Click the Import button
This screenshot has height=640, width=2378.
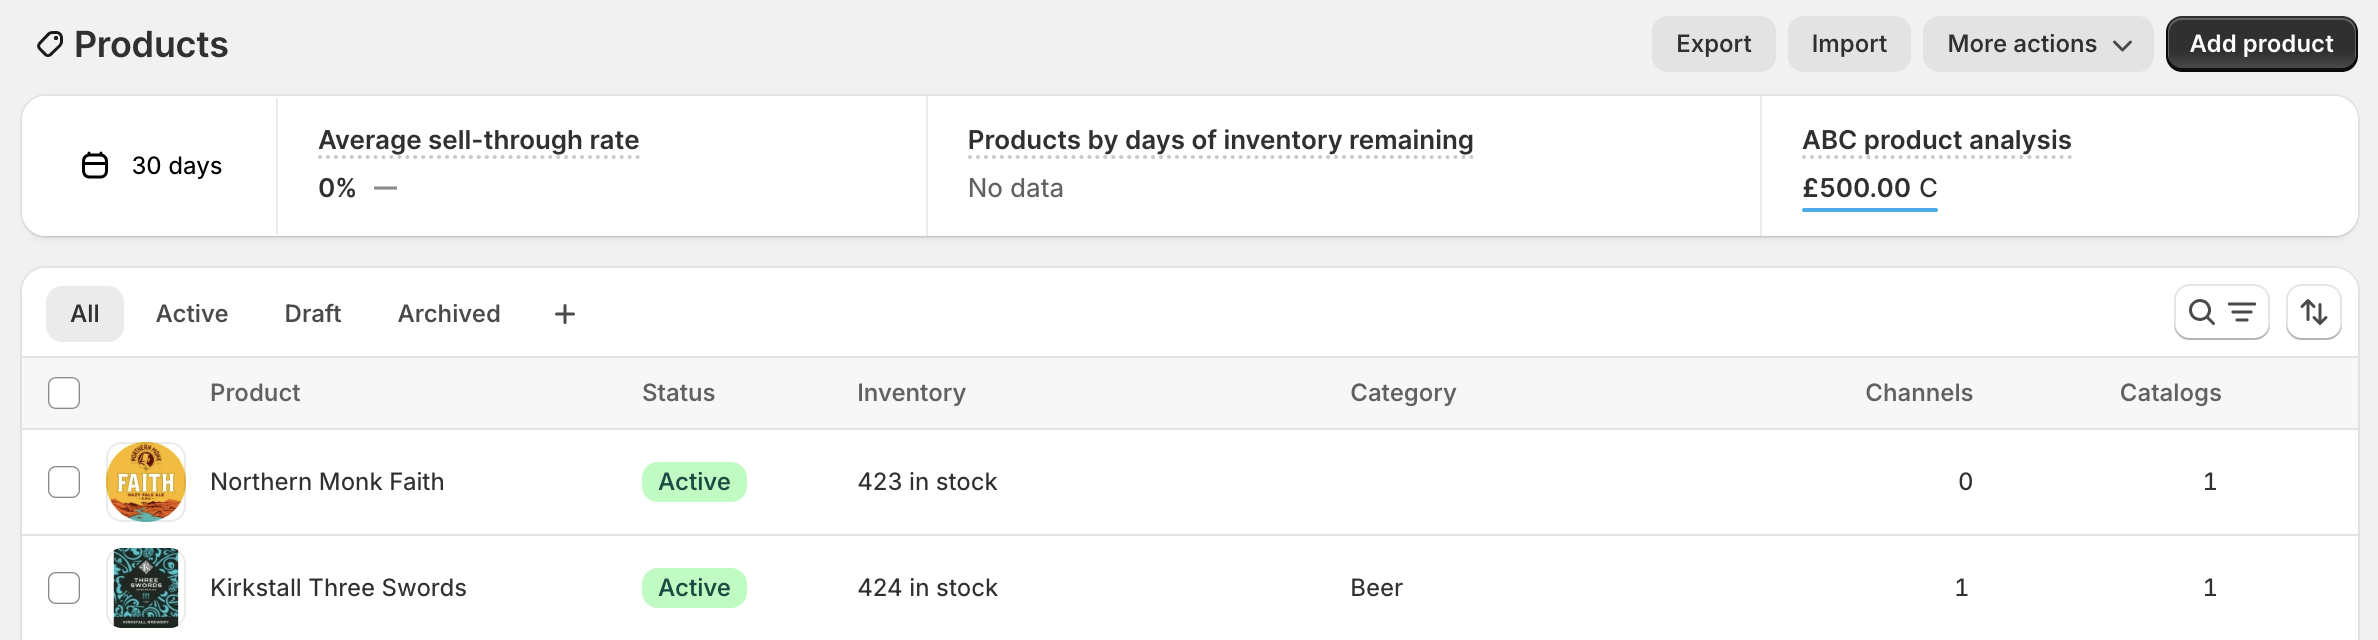[x=1848, y=44]
